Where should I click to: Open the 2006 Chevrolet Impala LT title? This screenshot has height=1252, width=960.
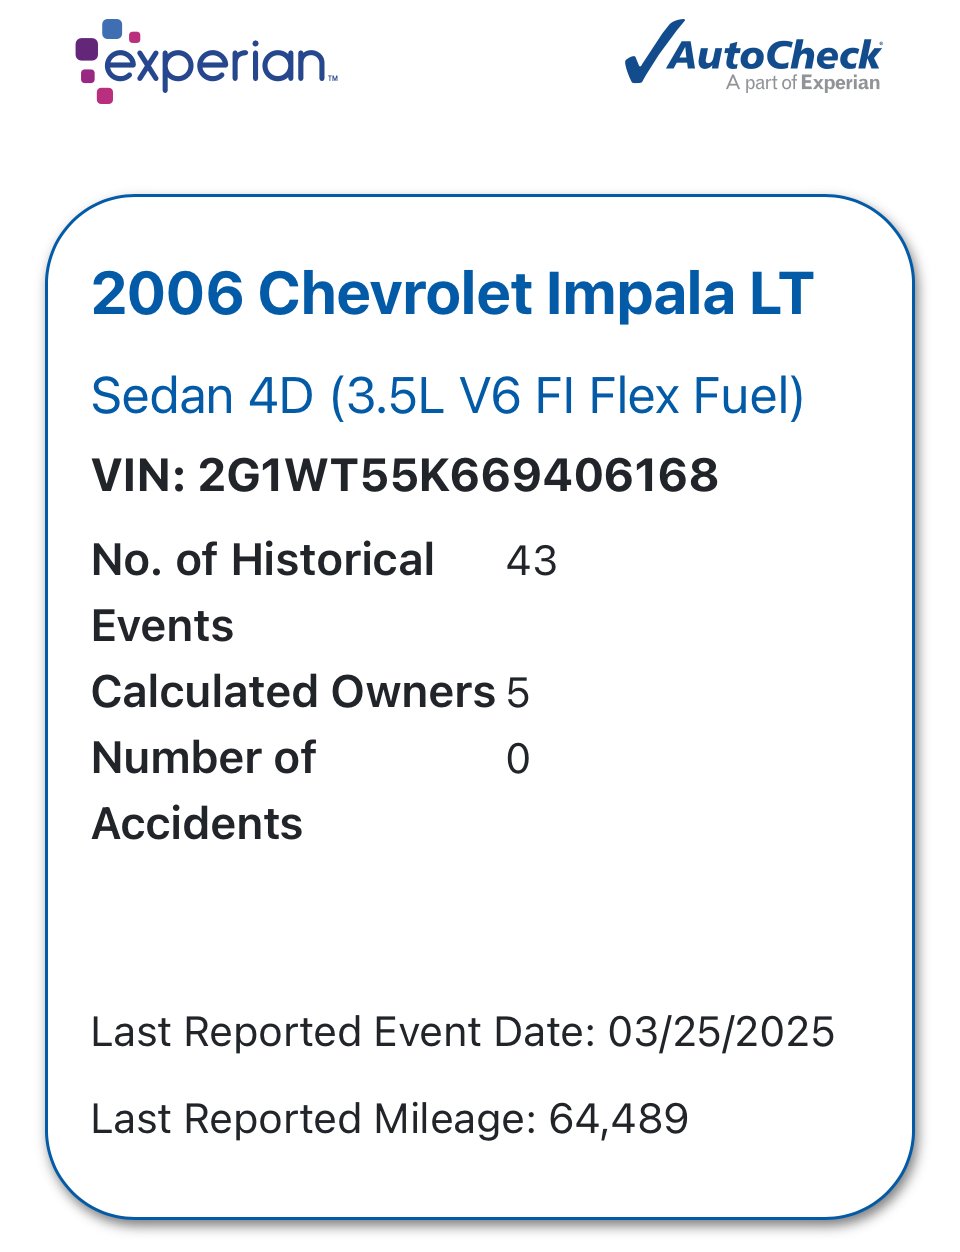[x=452, y=293]
